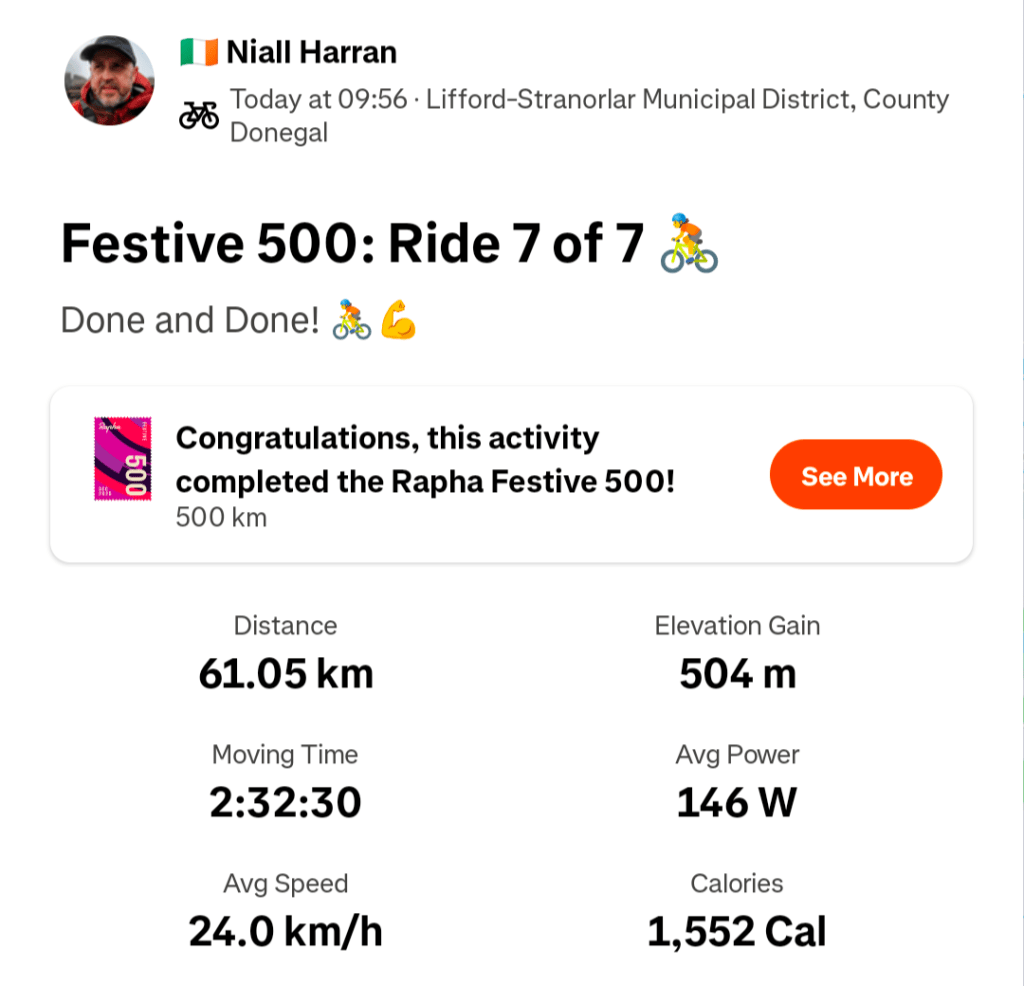Click the Calories value 1,552 Cal
The height and width of the screenshot is (986, 1024).
tap(737, 932)
